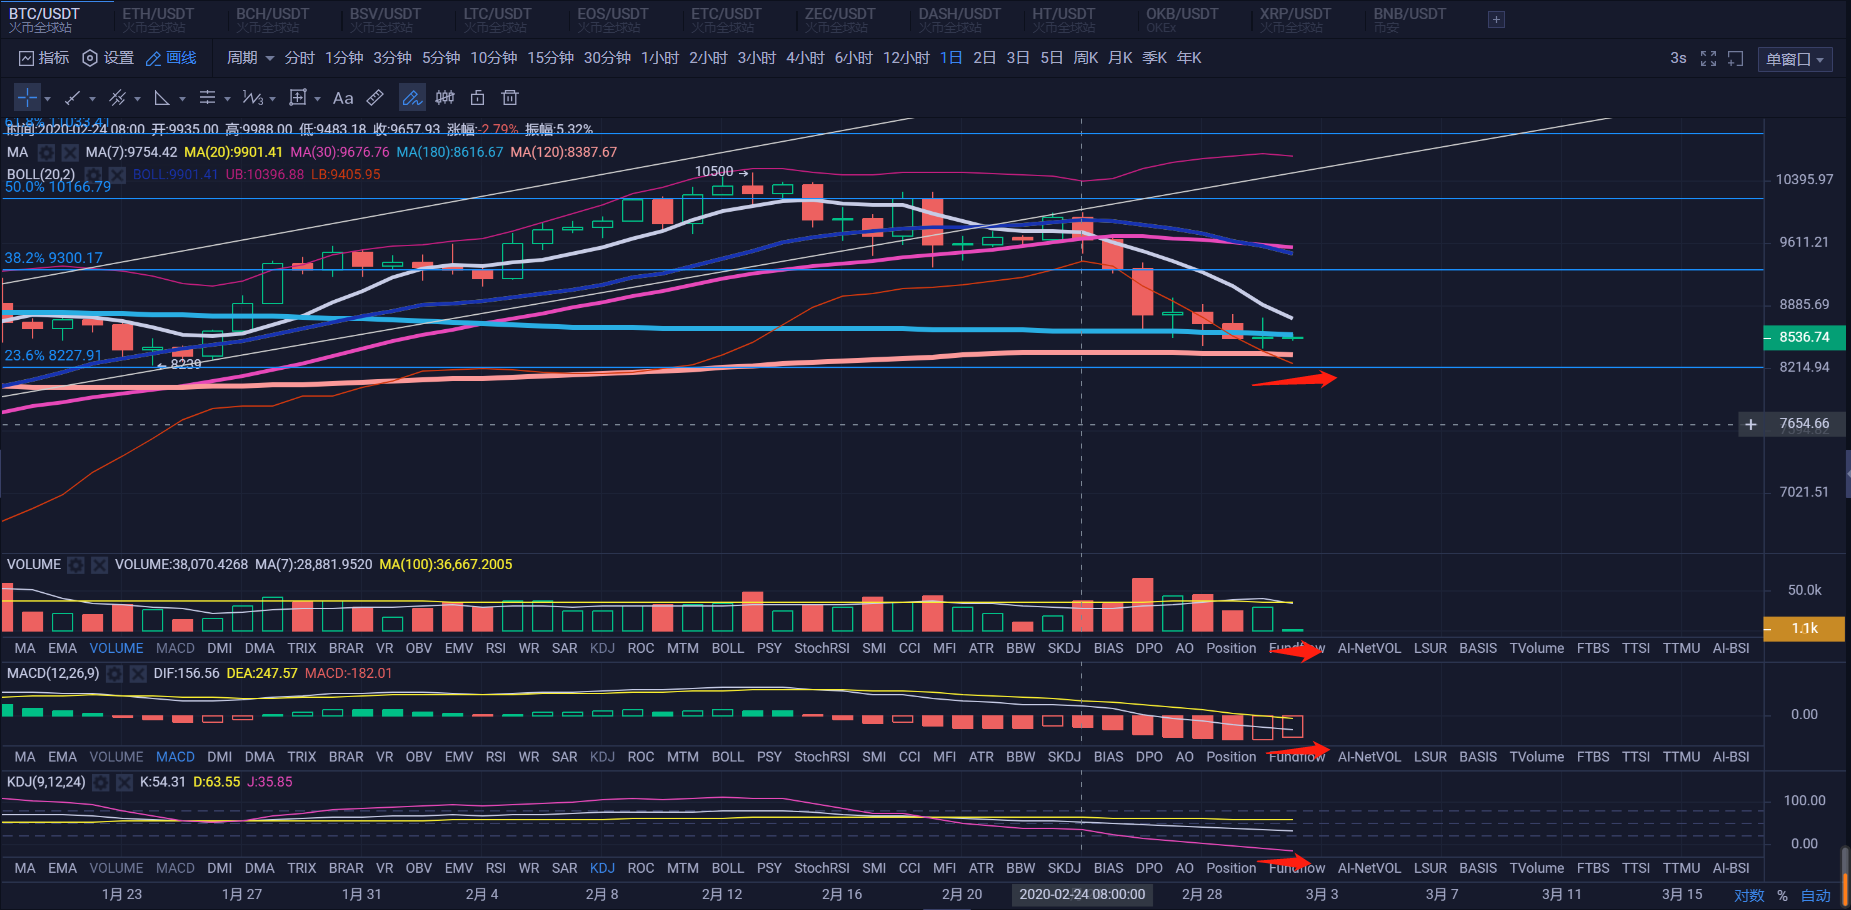The width and height of the screenshot is (1851, 910).
Task: Expand crosshair cursor tool options arrow
Action: (47, 99)
